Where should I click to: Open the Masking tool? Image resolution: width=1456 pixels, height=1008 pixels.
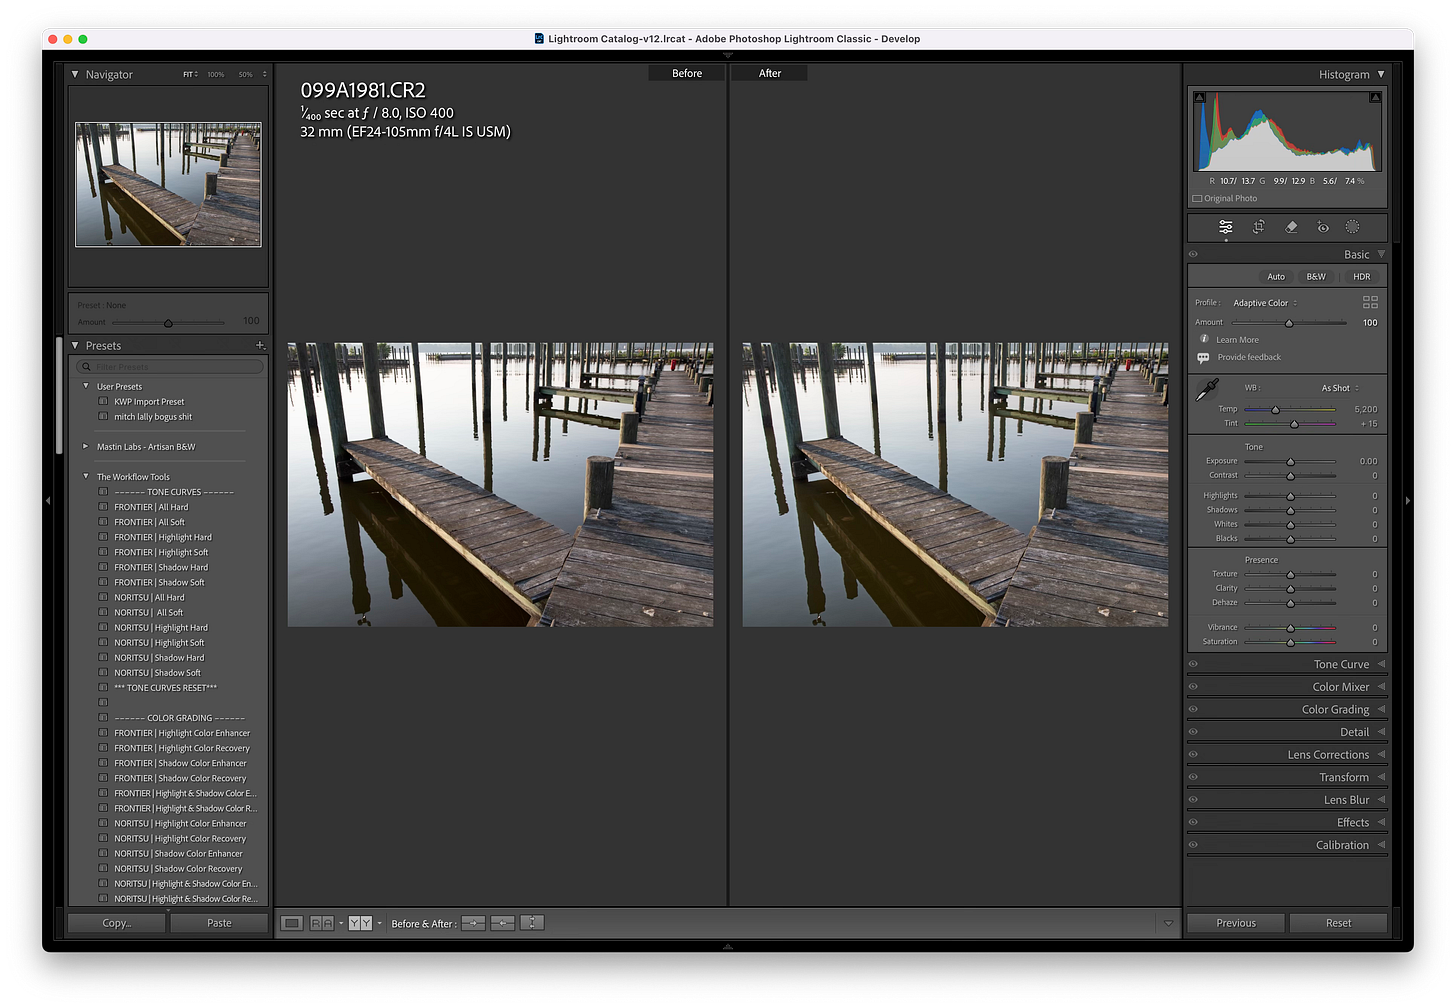click(1353, 227)
